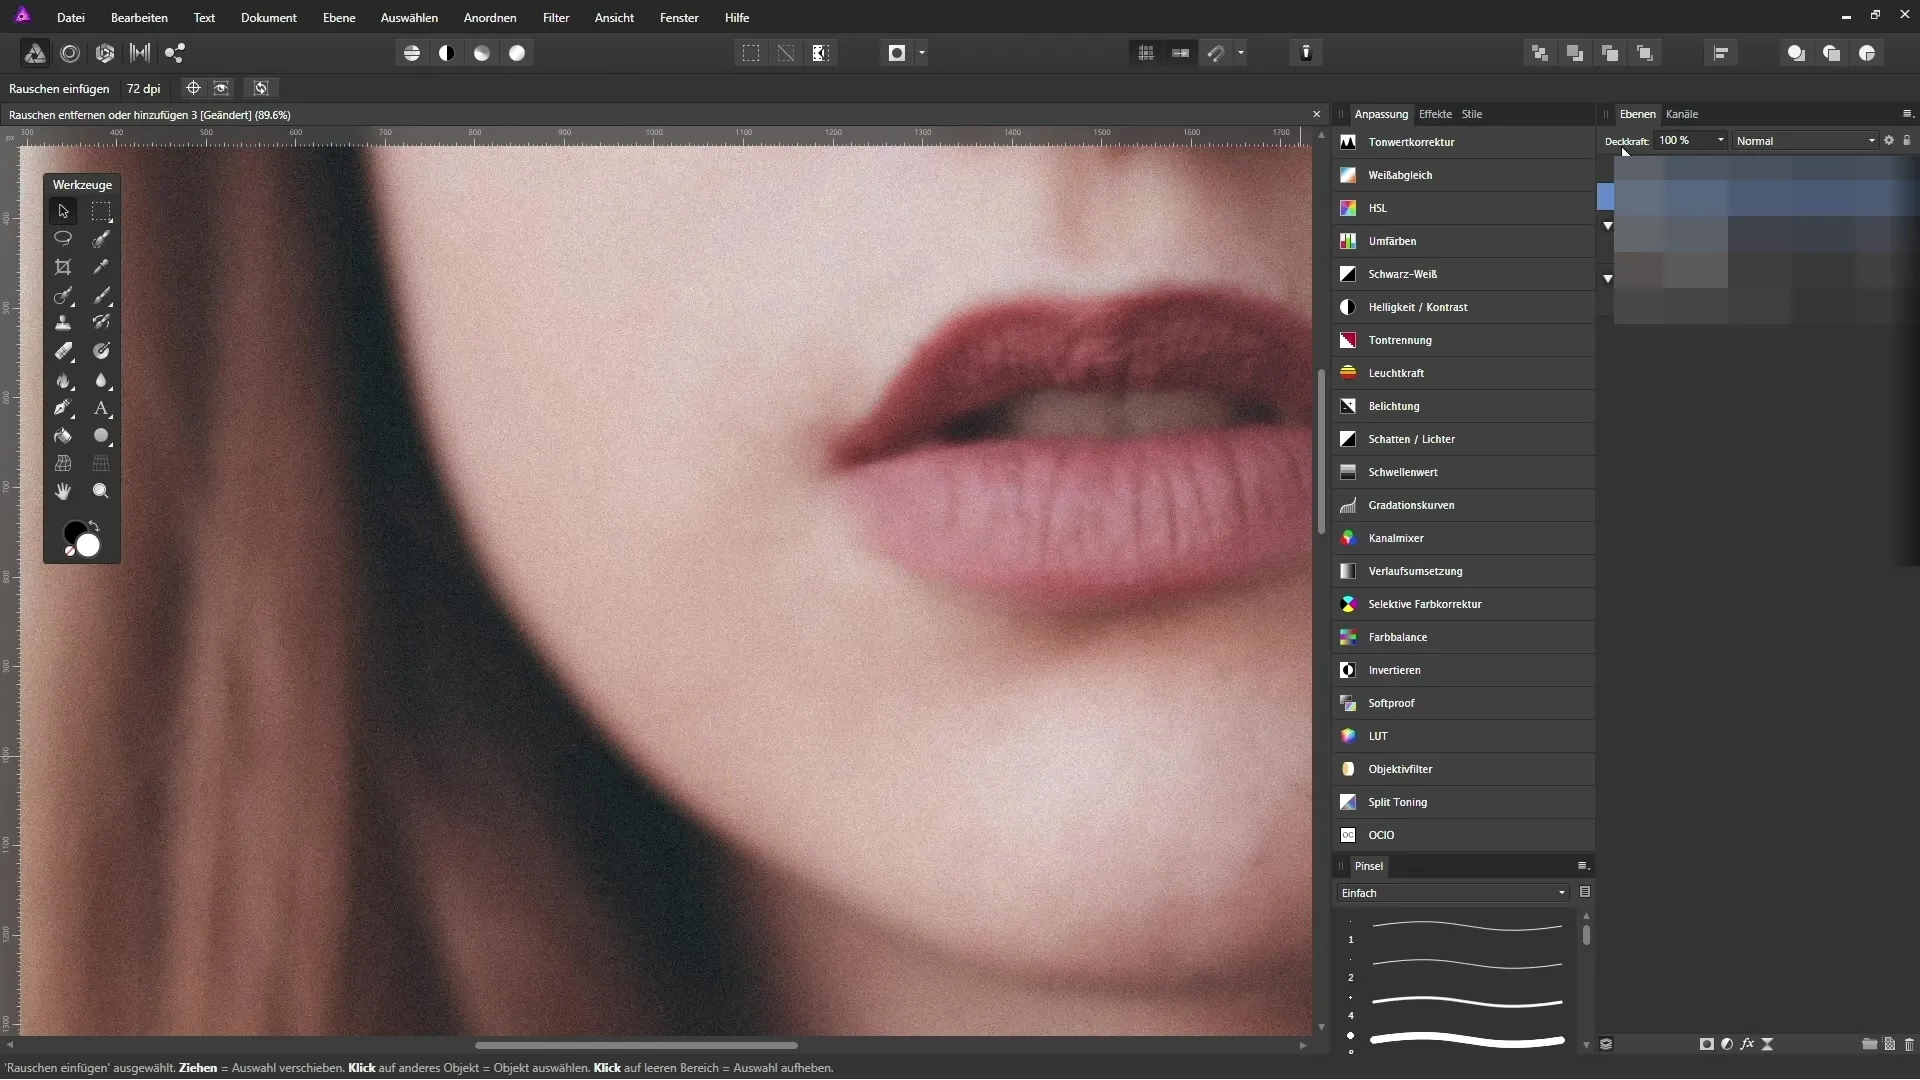Toggle the Quick Mask button
Image resolution: width=1920 pixels, height=1080 pixels.
[897, 53]
